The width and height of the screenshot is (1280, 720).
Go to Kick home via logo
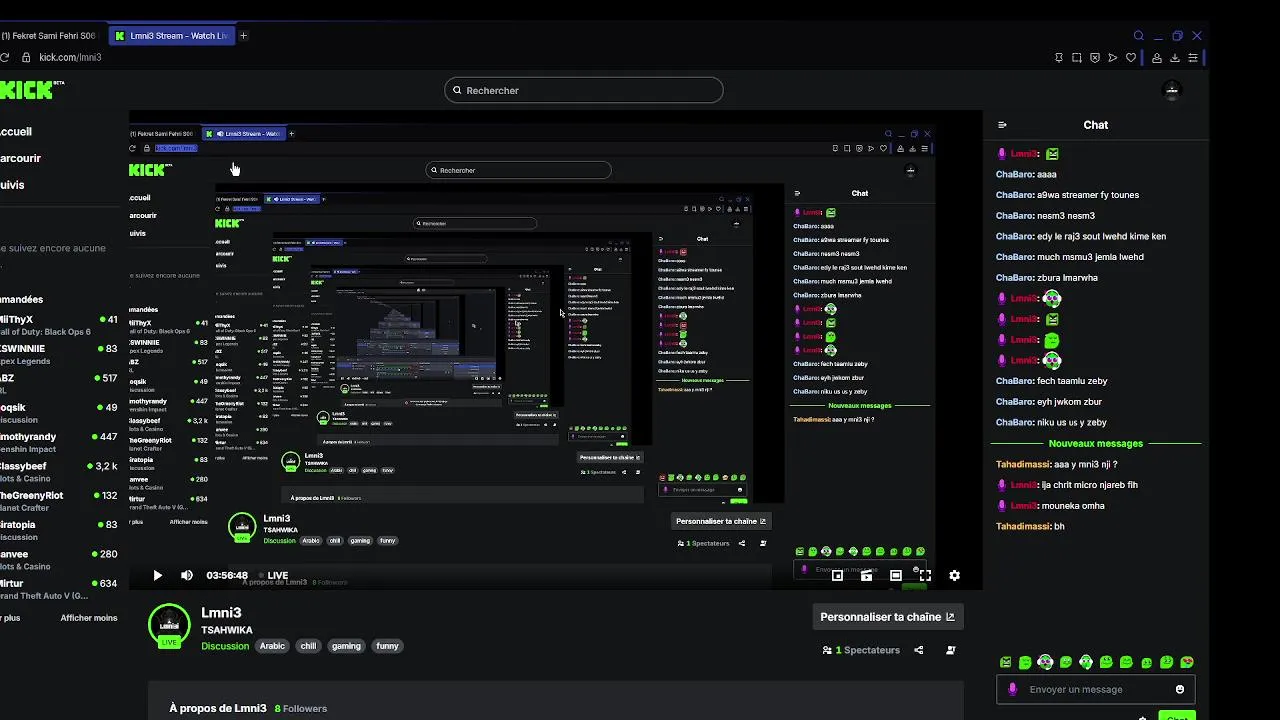(30, 90)
